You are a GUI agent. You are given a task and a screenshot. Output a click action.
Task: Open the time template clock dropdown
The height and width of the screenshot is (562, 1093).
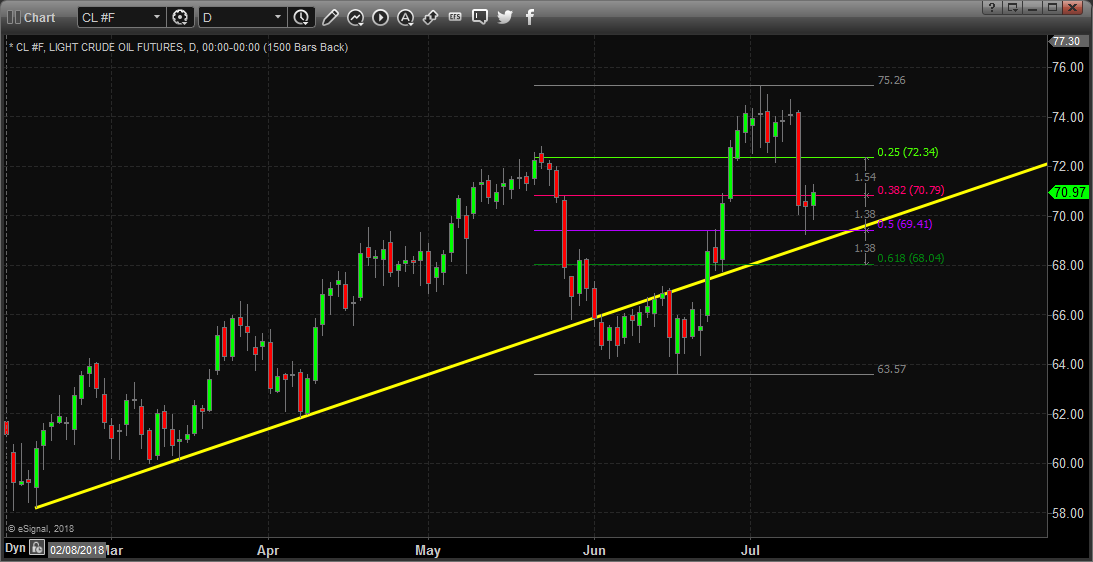click(301, 17)
